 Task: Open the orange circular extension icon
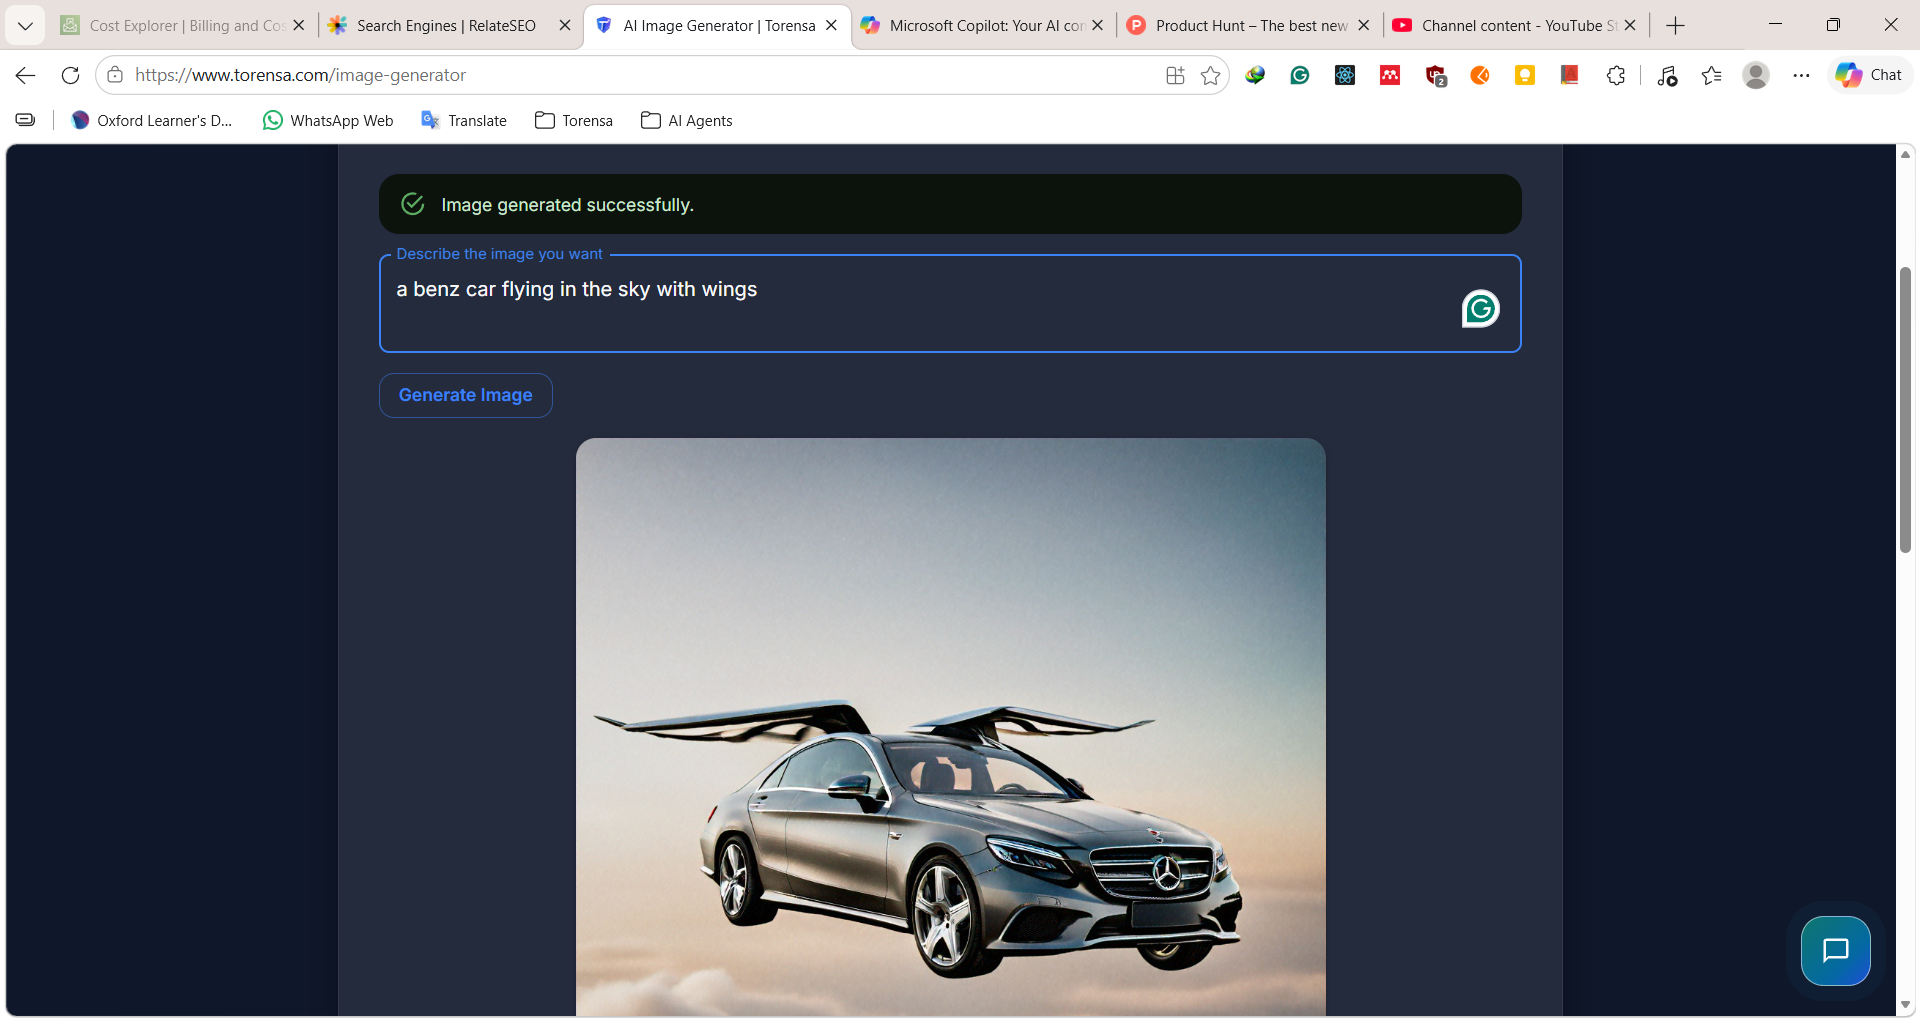tap(1480, 75)
